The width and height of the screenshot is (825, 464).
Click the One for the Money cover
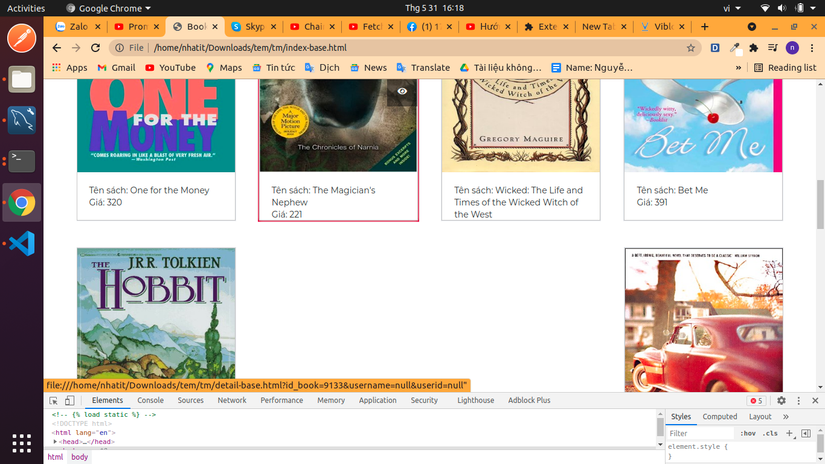tap(156, 126)
